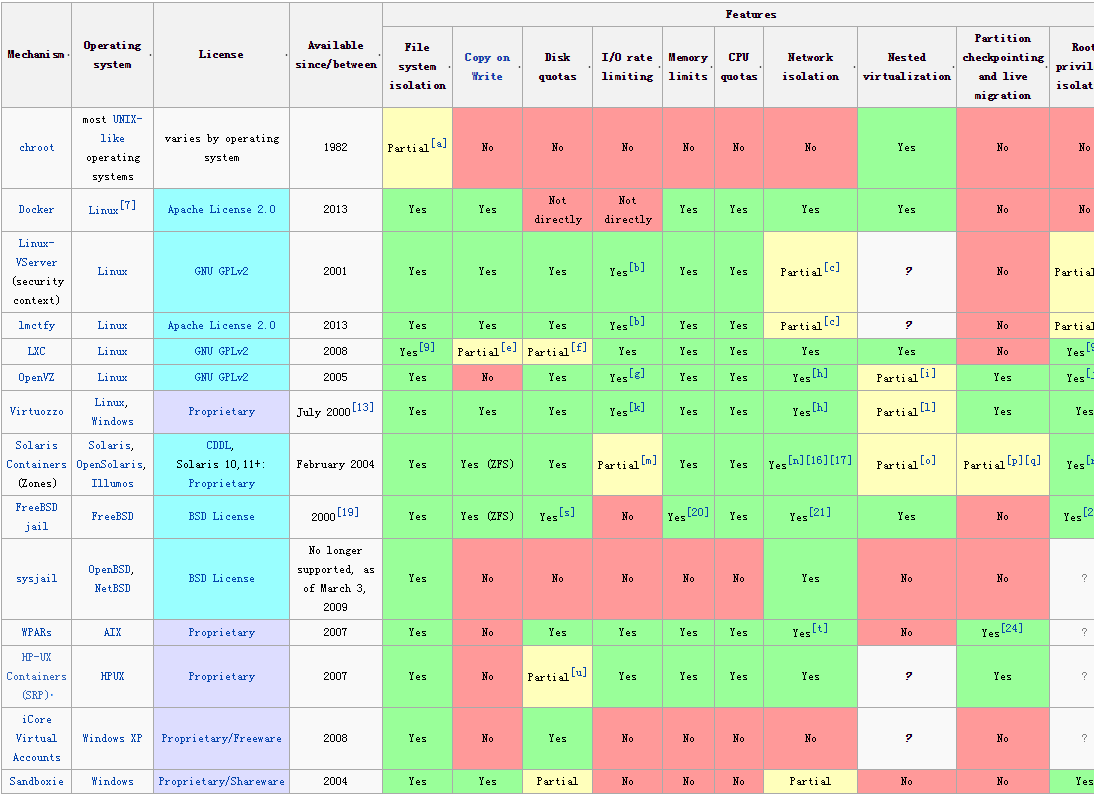This screenshot has height=797, width=1094.
Task: Select '1982' in the chroot row
Action: [x=336, y=148]
